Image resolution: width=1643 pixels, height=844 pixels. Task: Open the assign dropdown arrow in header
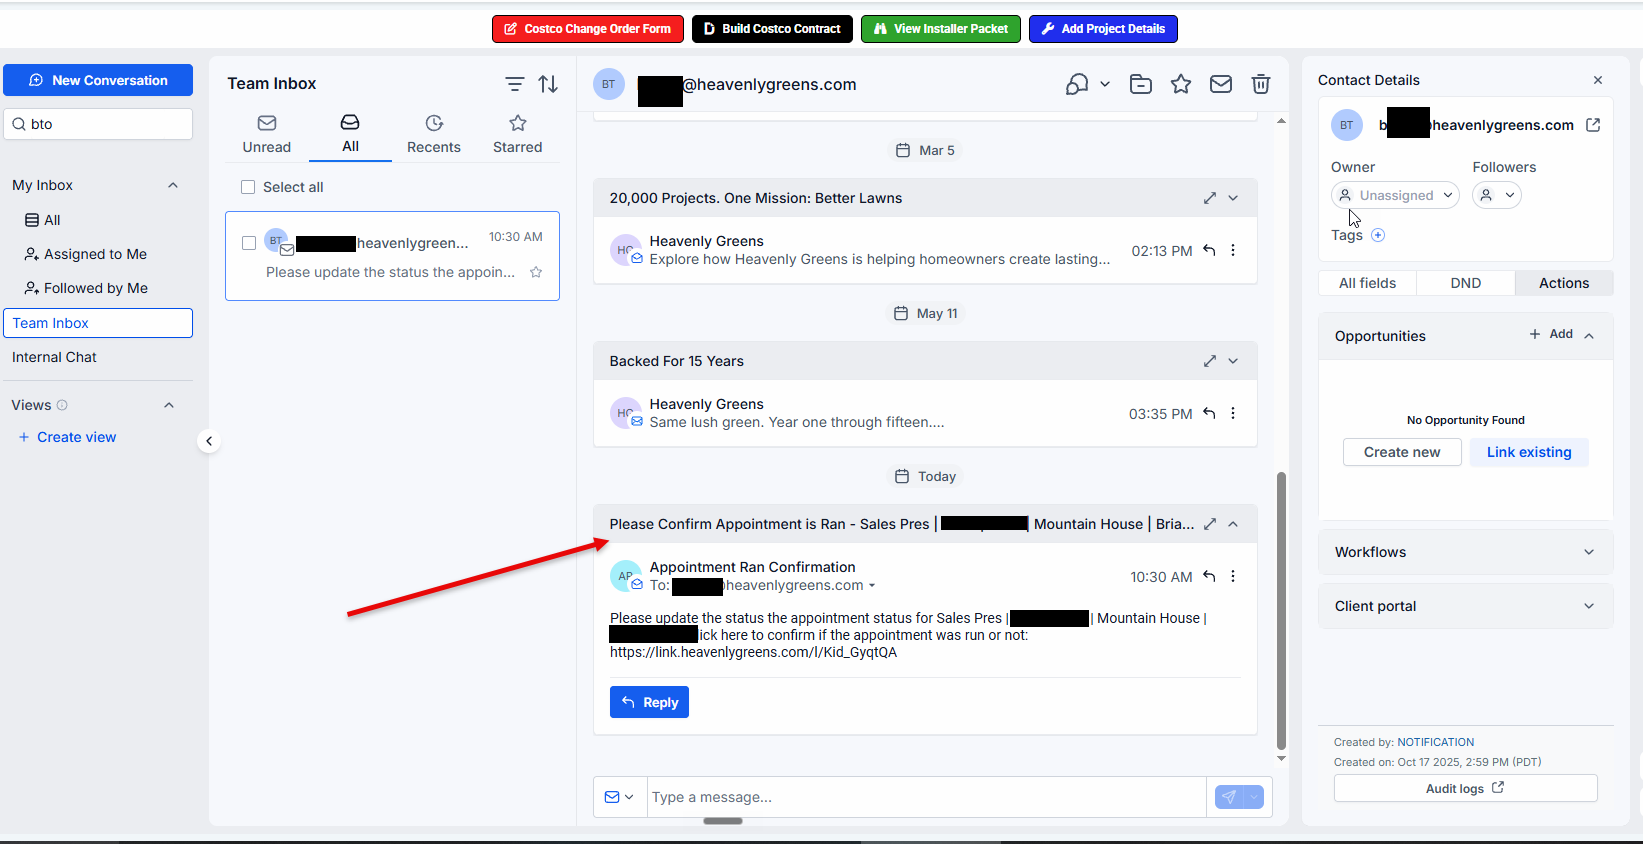click(x=1105, y=84)
